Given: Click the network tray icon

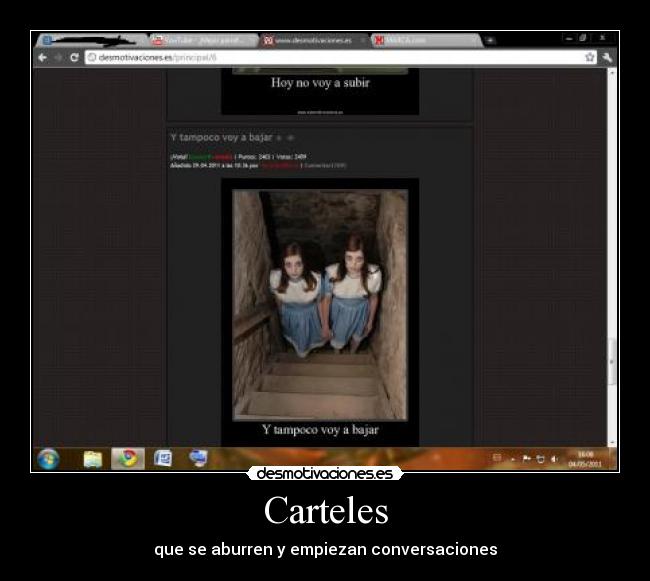Looking at the screenshot, I should 540,459.
